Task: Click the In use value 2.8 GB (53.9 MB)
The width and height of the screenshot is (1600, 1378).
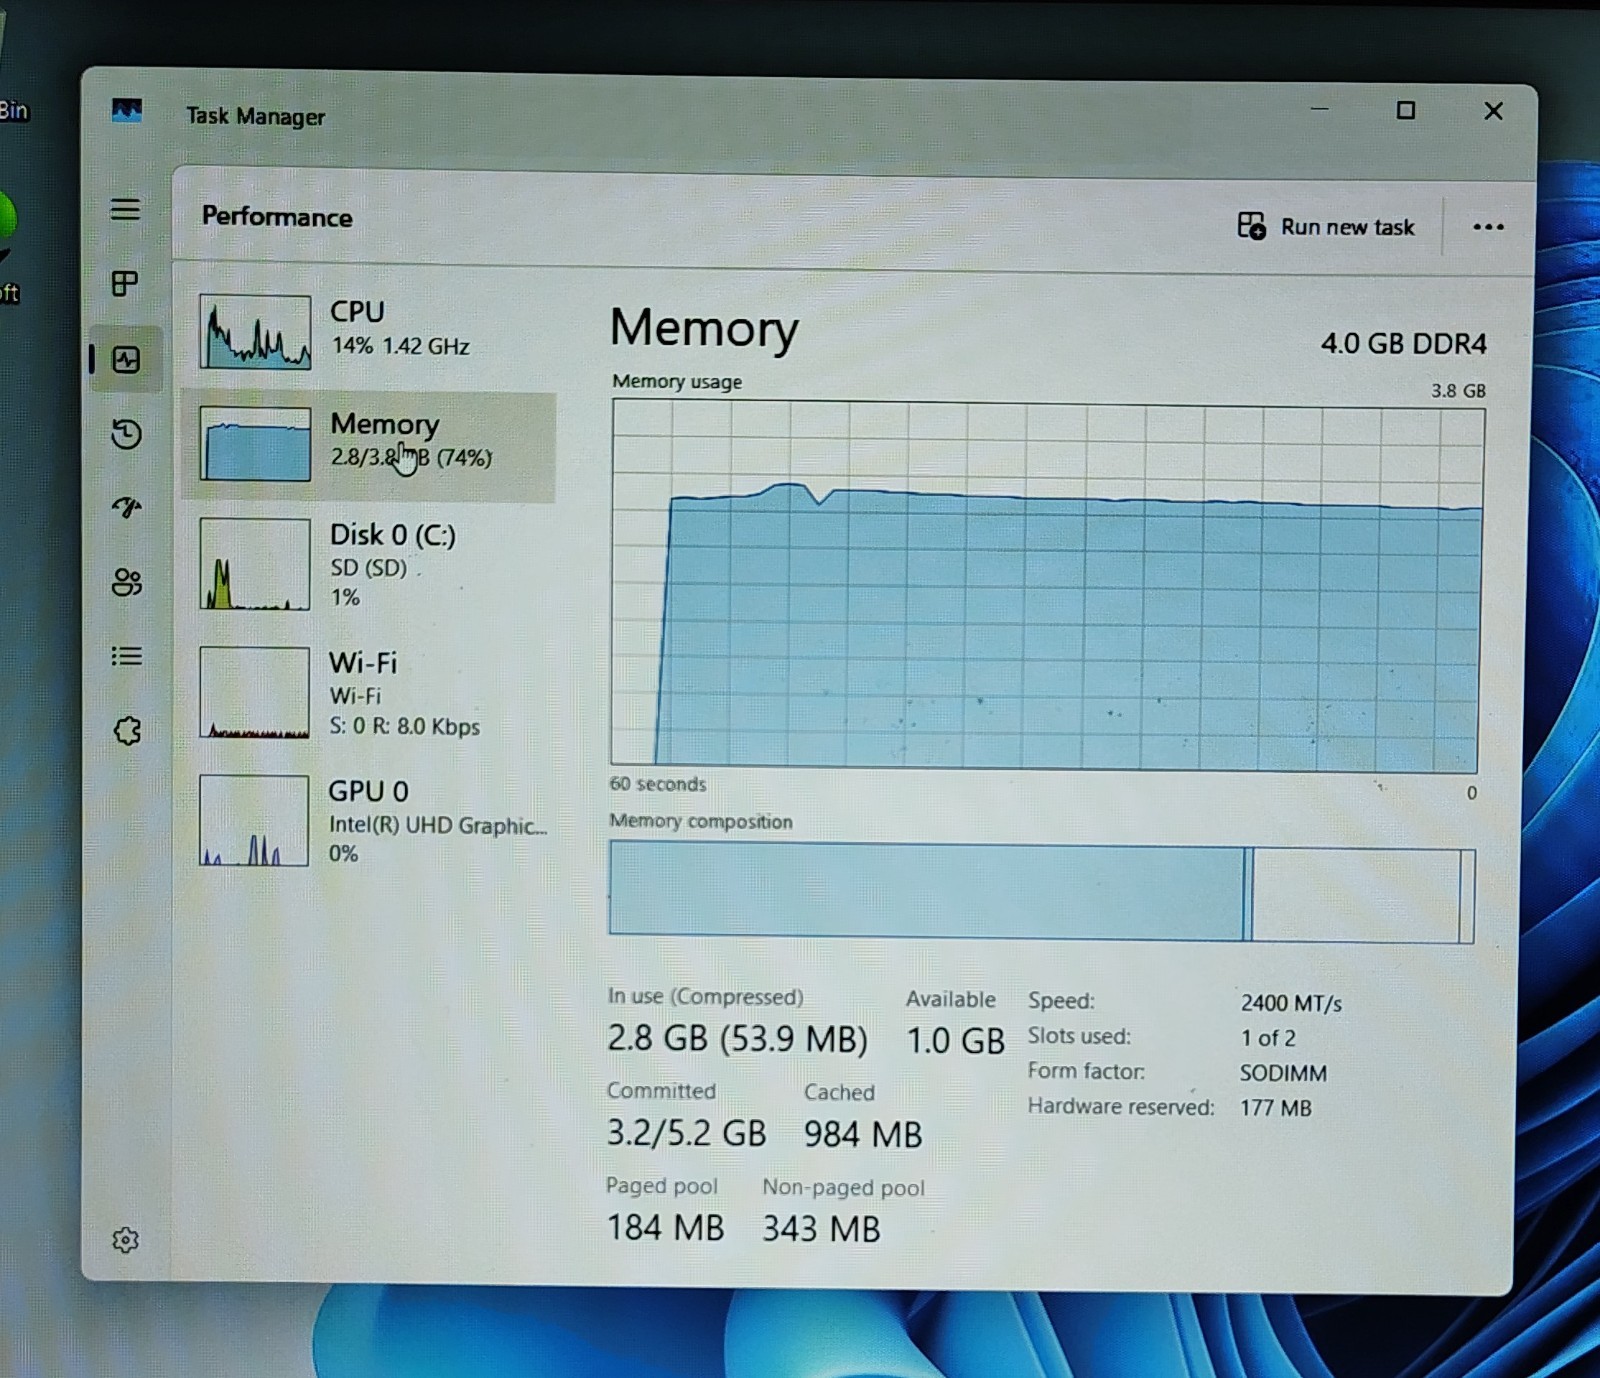Action: tap(737, 1039)
